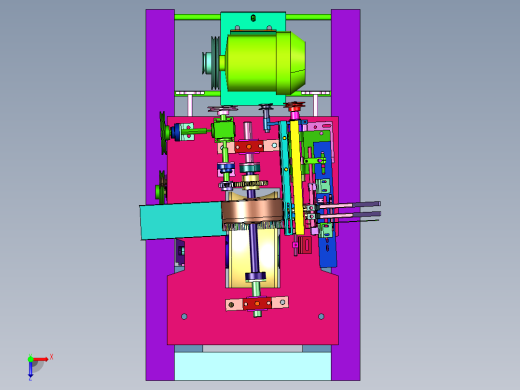This screenshot has width=520, height=390.
Task: Select the green bevel gearbox housing
Action: pos(223,131)
